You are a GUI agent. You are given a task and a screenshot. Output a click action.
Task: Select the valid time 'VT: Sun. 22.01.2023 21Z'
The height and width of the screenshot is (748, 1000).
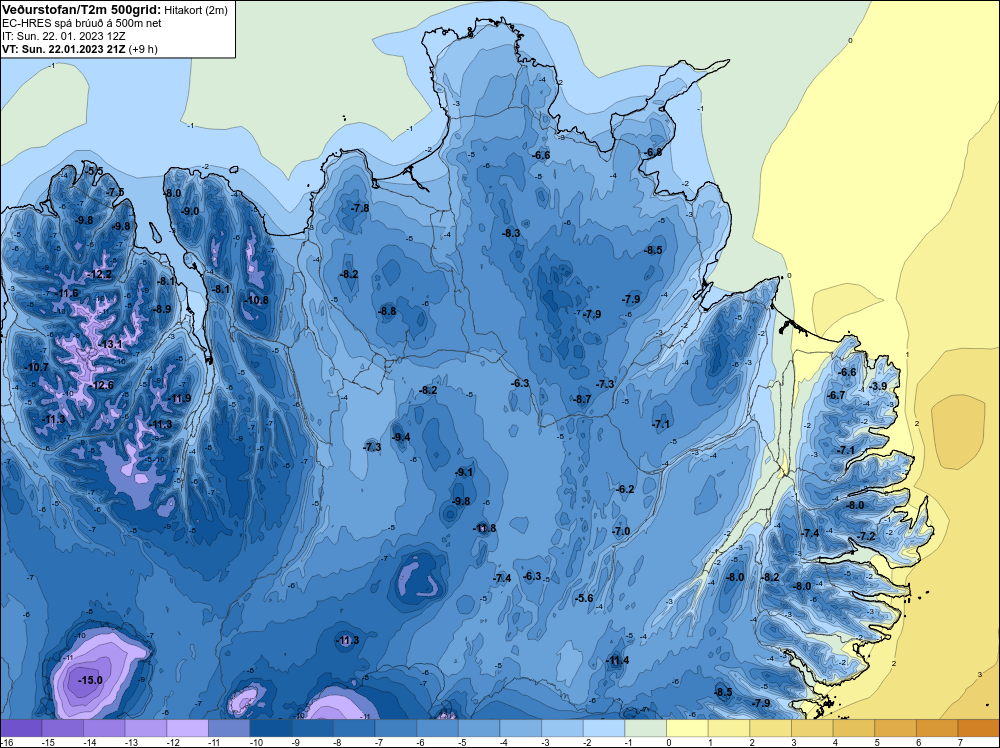tap(65, 49)
